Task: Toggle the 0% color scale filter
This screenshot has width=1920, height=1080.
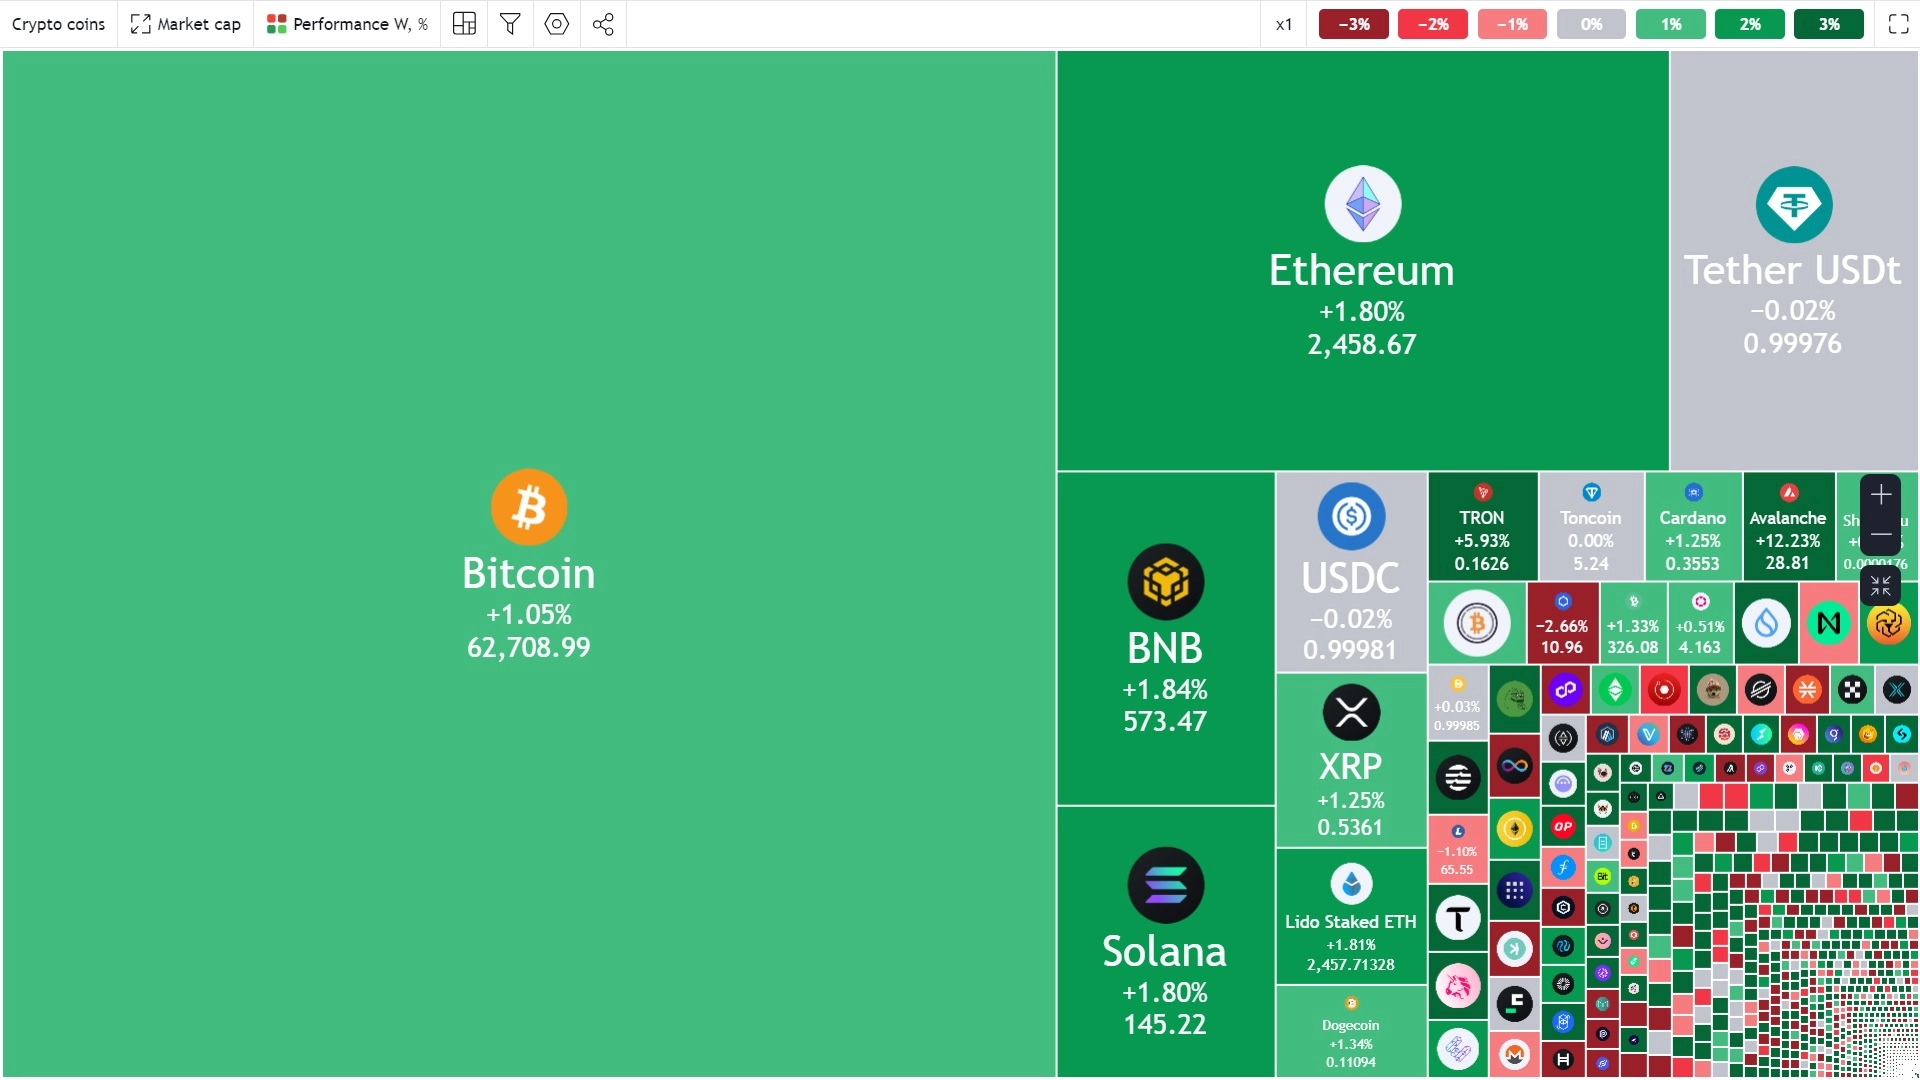Action: pyautogui.click(x=1590, y=24)
